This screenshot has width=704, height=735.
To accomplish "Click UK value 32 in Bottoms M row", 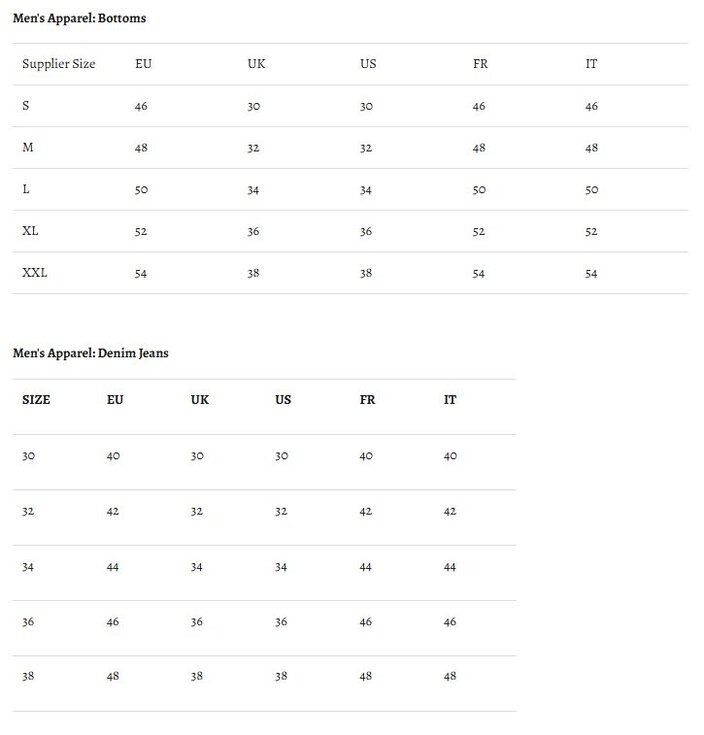I will point(253,148).
